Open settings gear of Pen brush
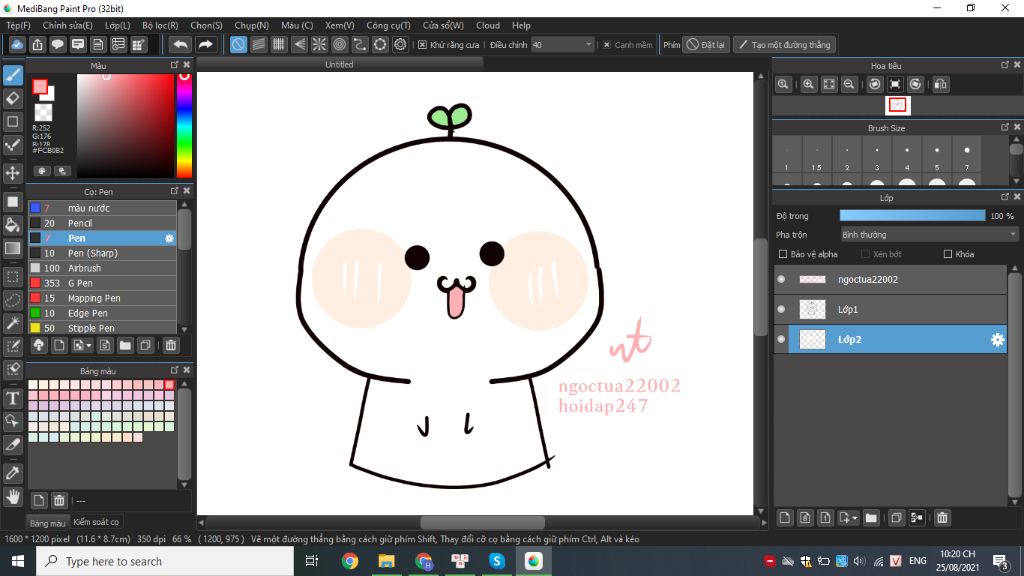The height and width of the screenshot is (576, 1024). [x=169, y=238]
